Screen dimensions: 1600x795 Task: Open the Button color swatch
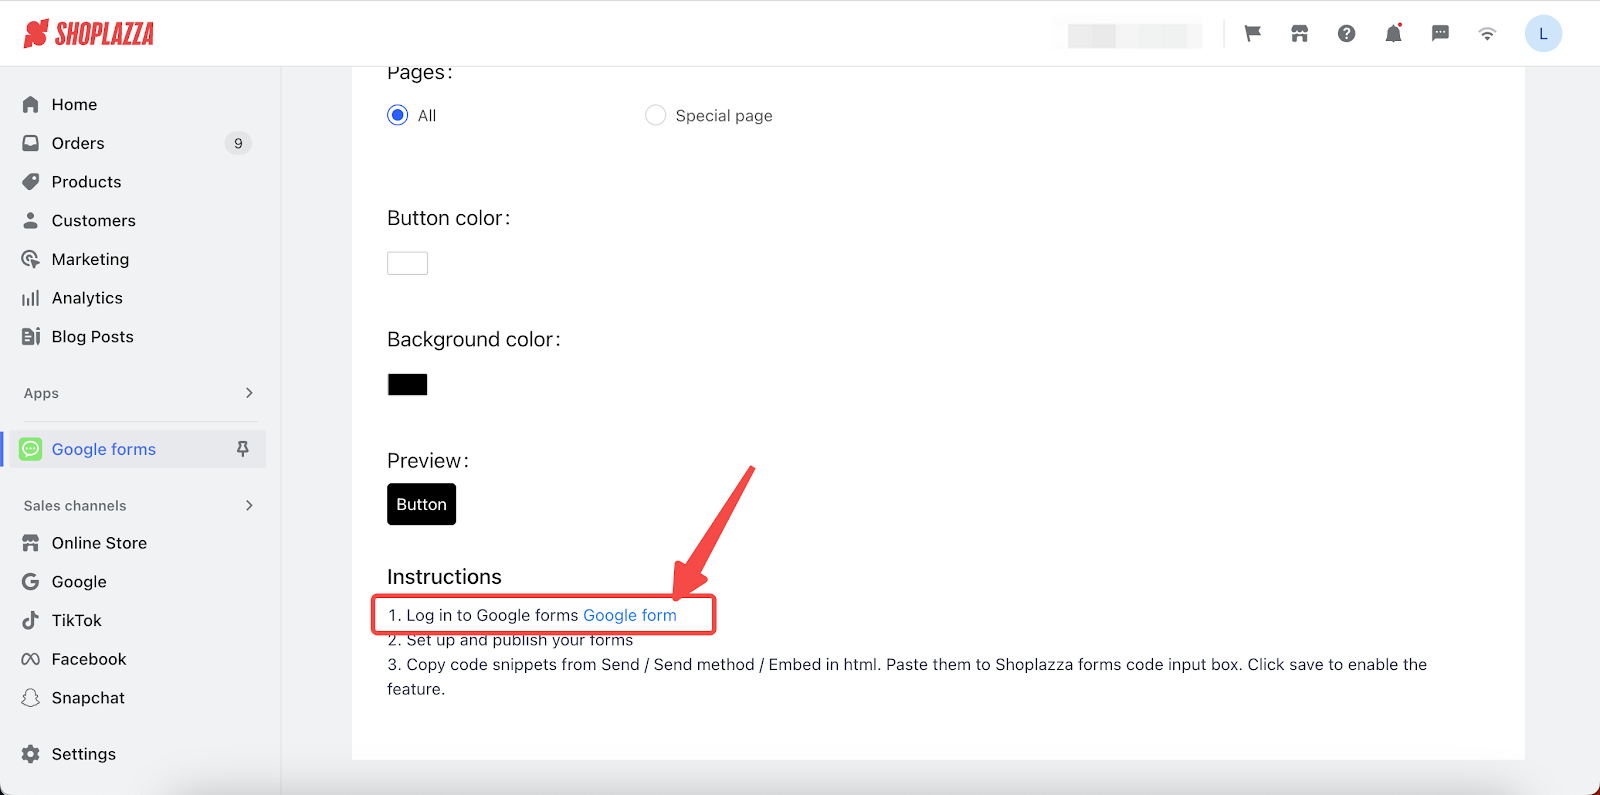(x=407, y=263)
